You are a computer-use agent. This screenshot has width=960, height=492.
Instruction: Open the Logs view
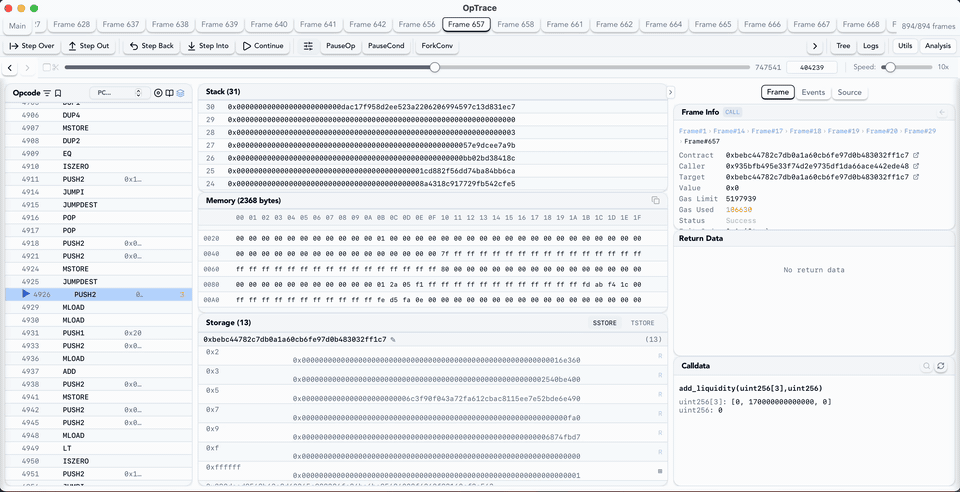(x=871, y=46)
